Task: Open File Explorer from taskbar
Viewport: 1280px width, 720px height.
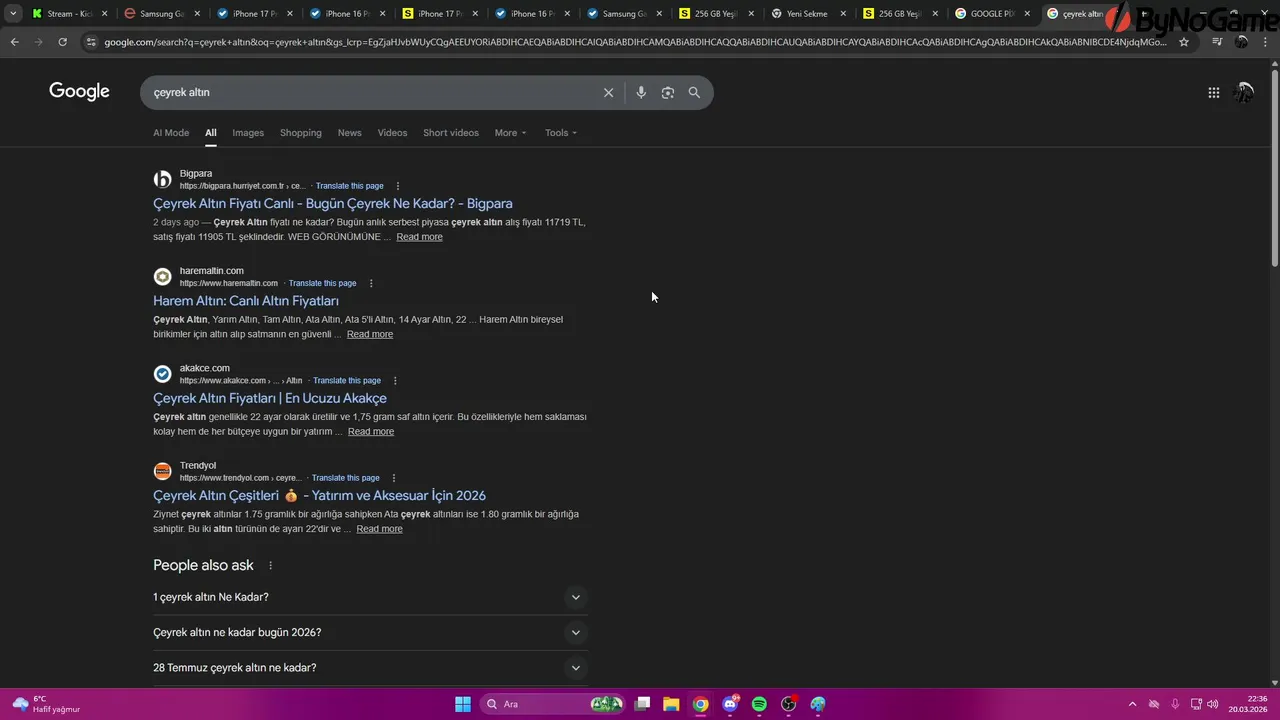Action: pos(671,704)
